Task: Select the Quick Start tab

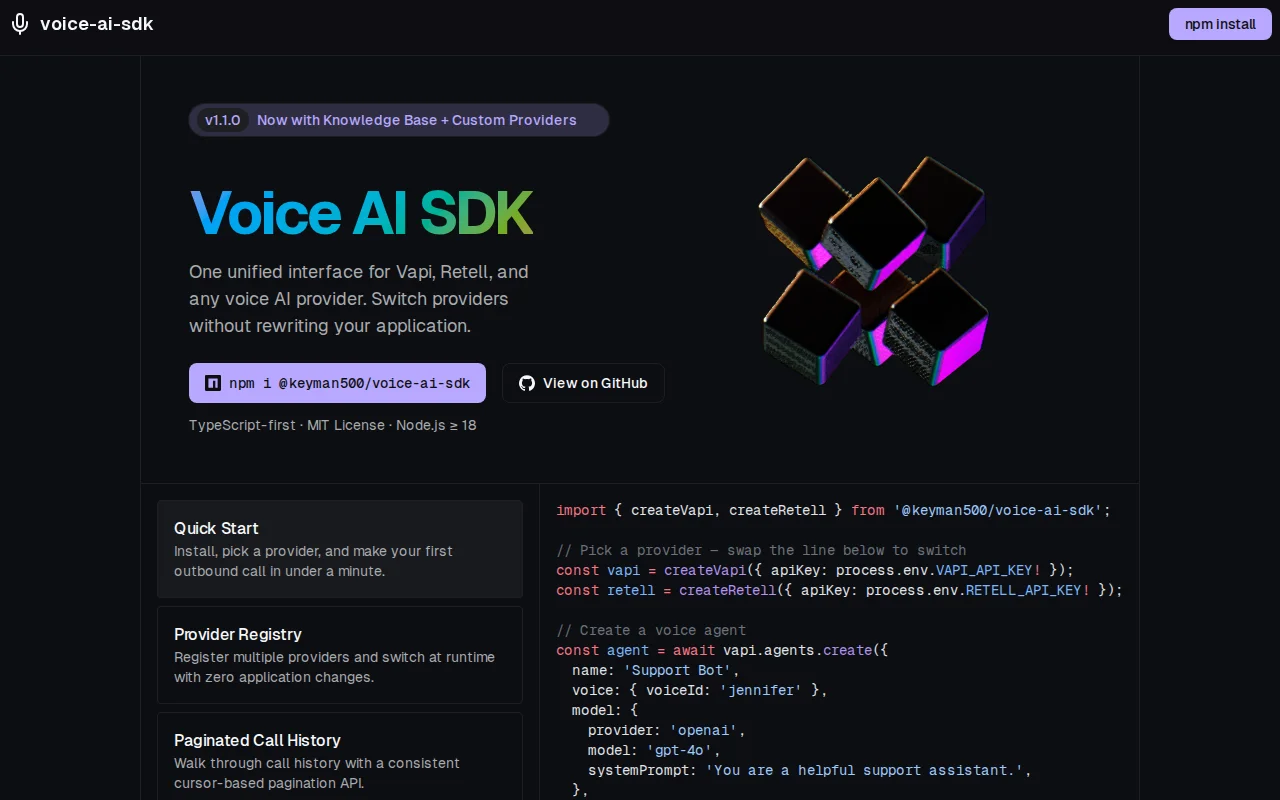Action: point(340,549)
